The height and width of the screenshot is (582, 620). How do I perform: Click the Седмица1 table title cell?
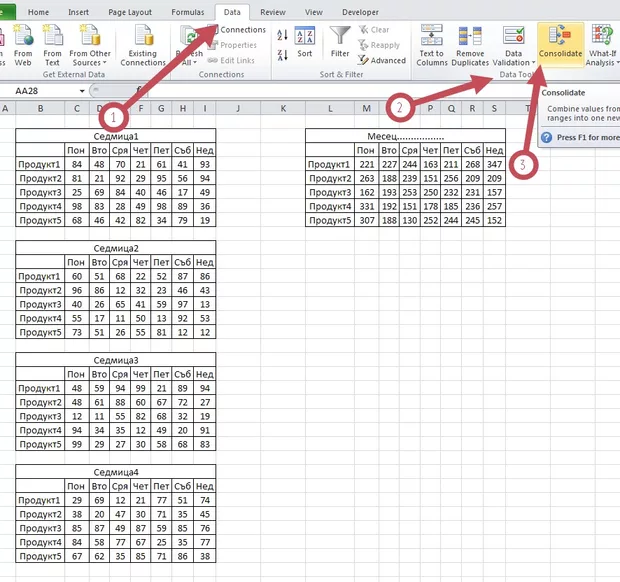pyautogui.click(x=116, y=136)
